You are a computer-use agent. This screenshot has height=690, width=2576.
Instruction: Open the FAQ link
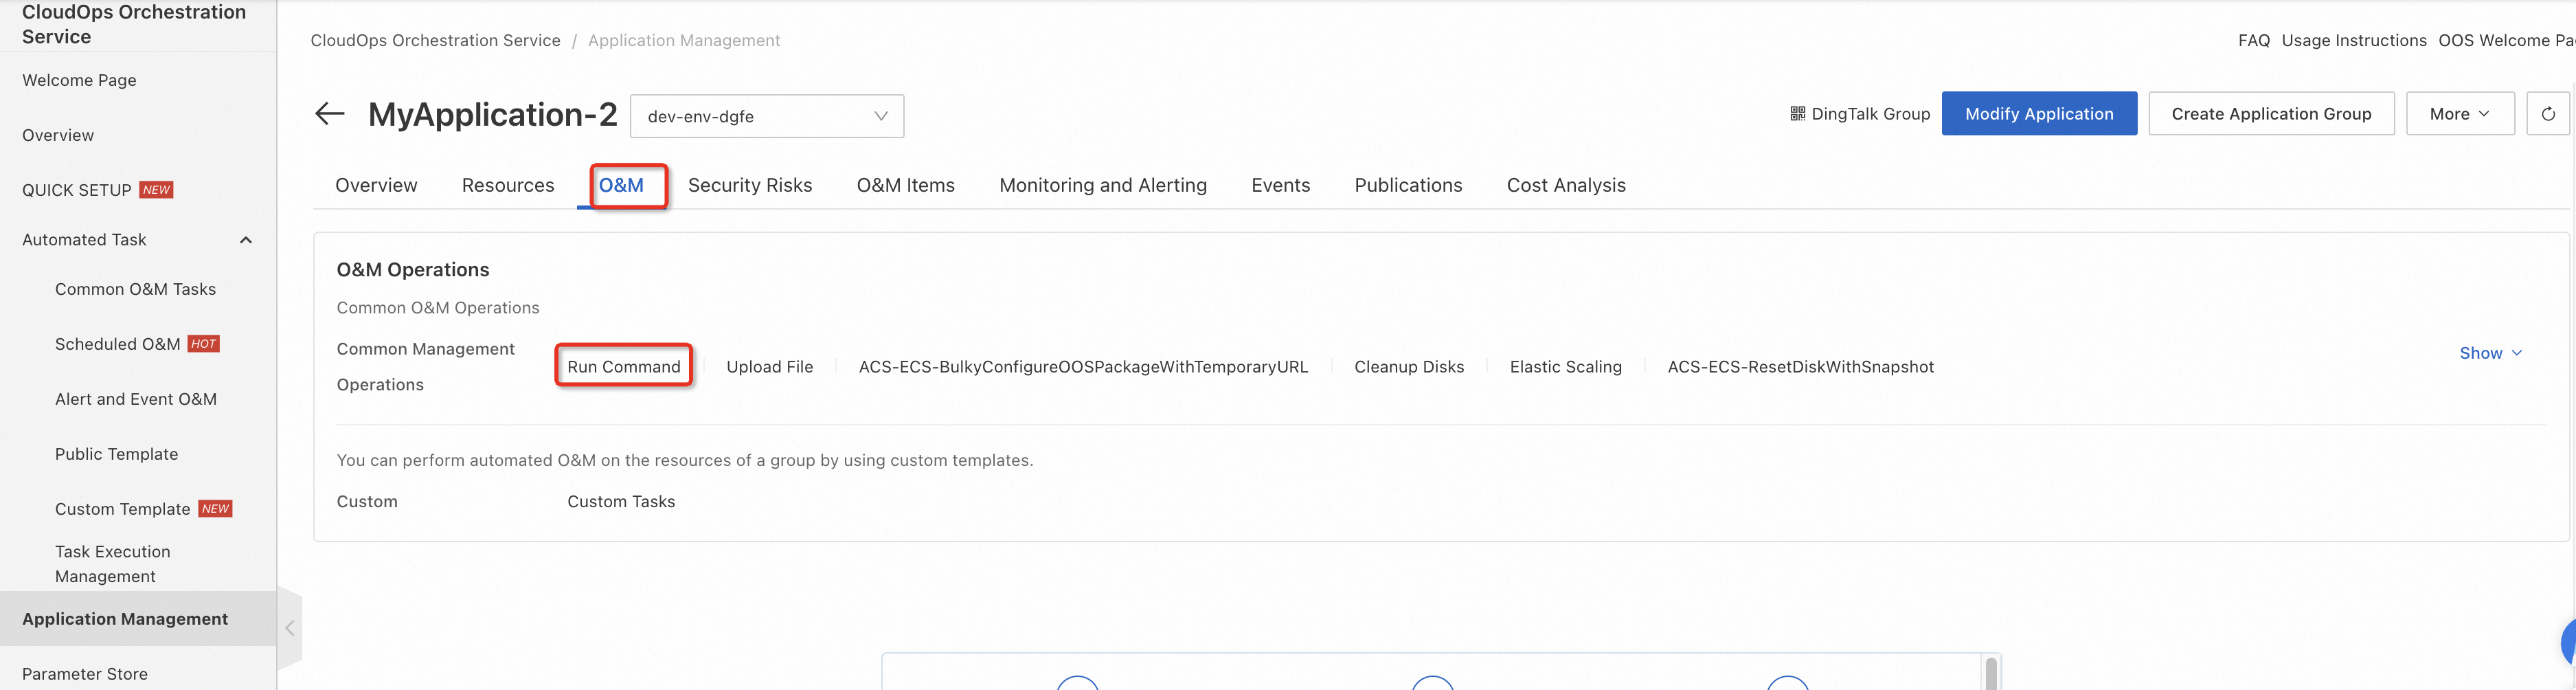2254,40
